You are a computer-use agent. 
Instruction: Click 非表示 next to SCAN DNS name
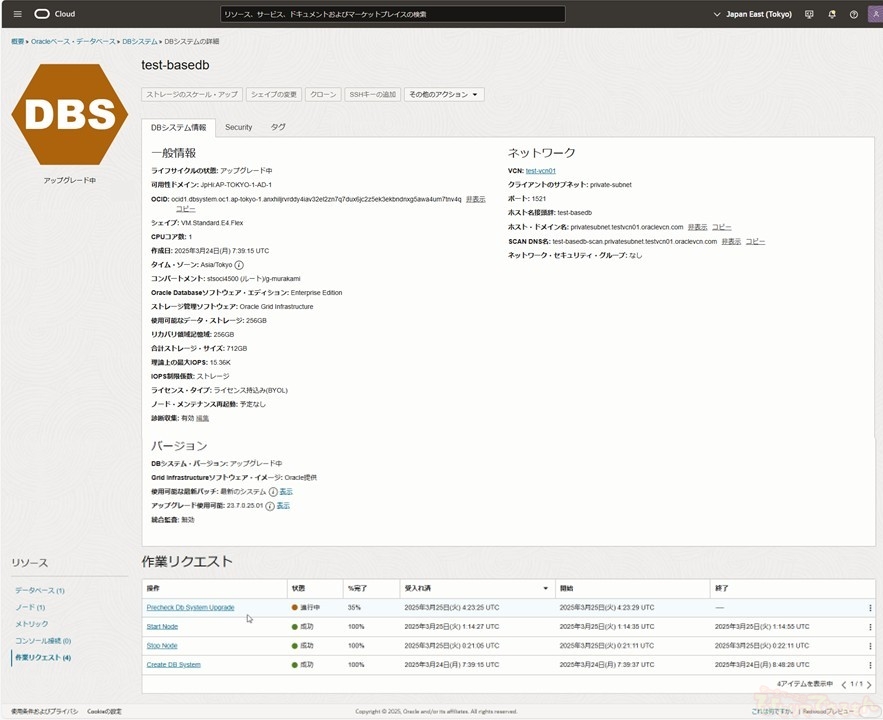click(731, 242)
